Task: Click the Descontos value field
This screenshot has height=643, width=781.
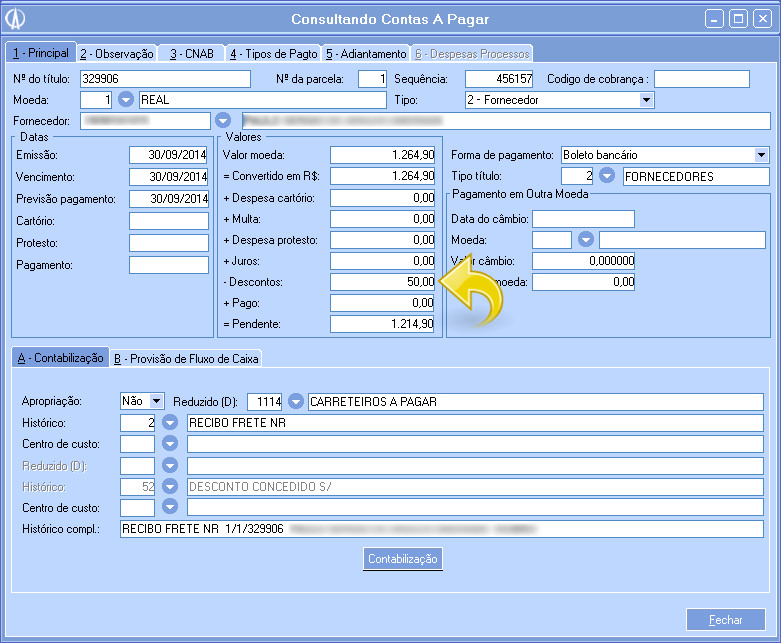Action: click(383, 283)
